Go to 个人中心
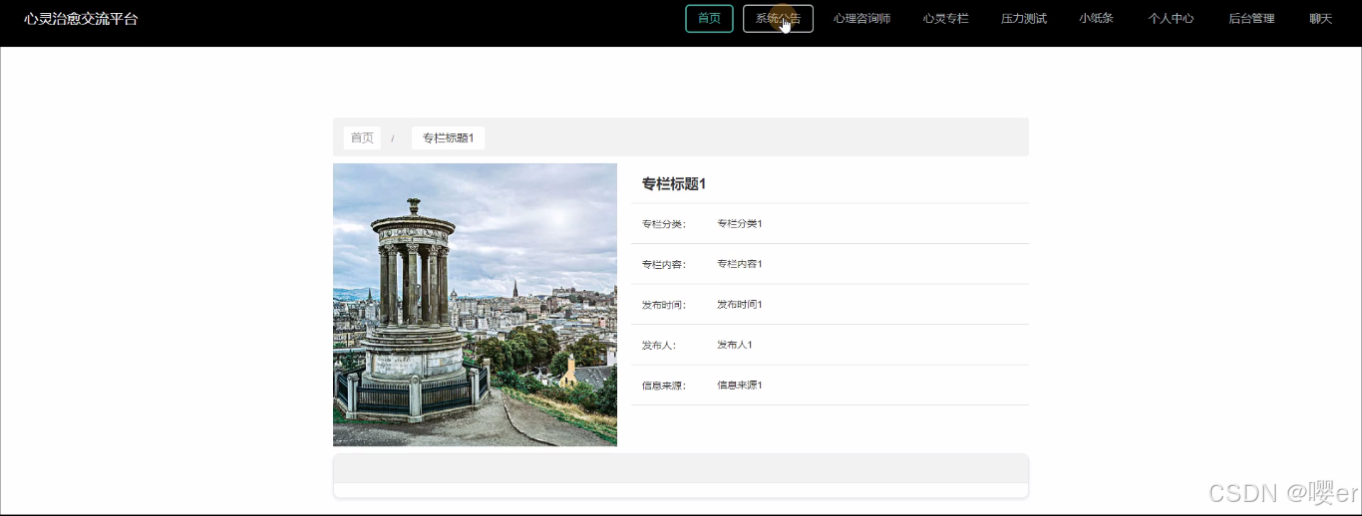1362x516 pixels. 1171,19
